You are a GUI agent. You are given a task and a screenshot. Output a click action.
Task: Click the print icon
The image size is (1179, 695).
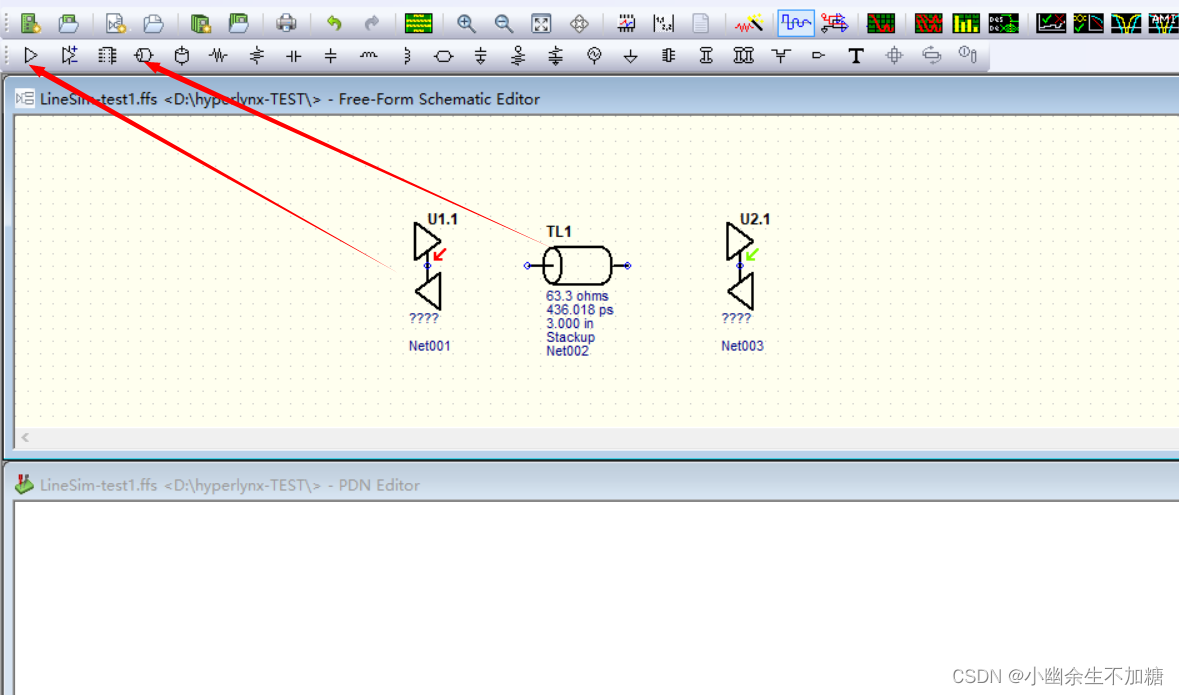(286, 23)
